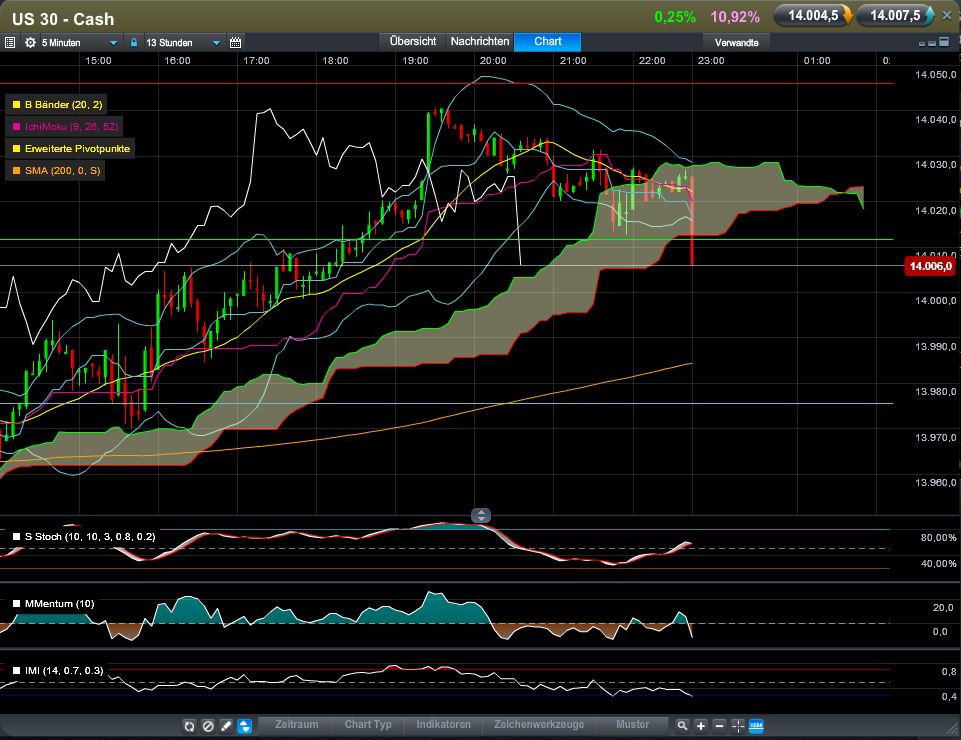The height and width of the screenshot is (740, 961).
Task: Click yellow swatch beside Erweiterte Pivotpunkte
Action: (17, 148)
